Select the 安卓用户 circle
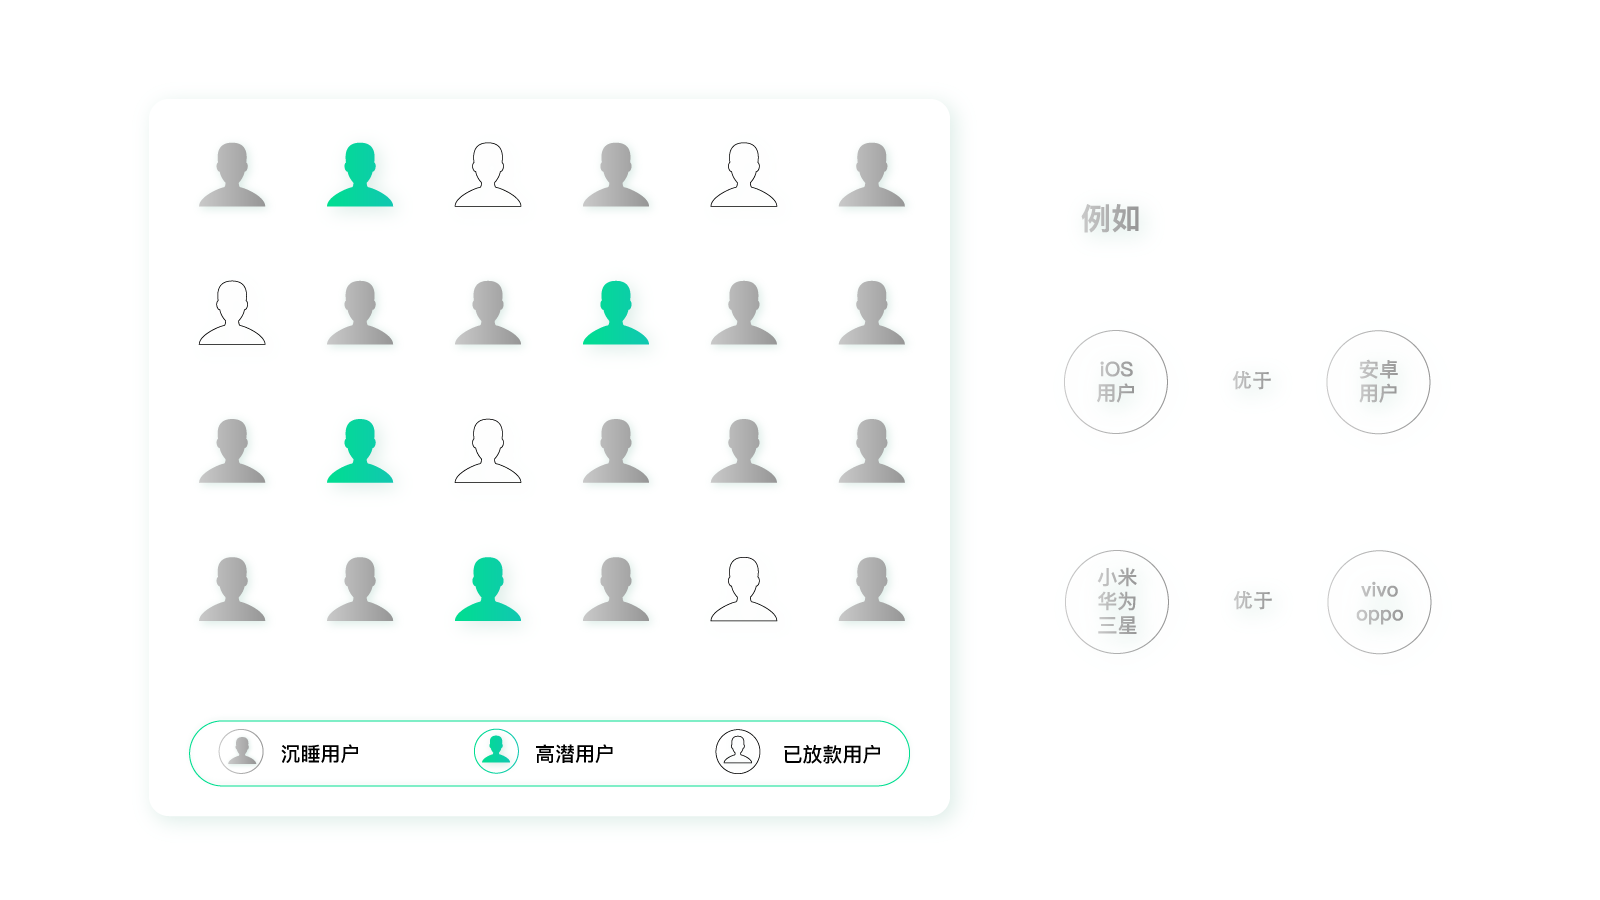The image size is (1600, 900). pyautogui.click(x=1378, y=382)
